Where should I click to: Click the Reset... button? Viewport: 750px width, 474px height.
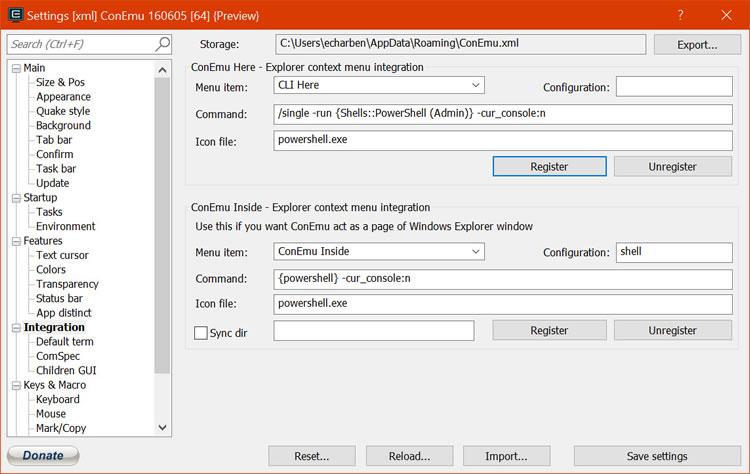[312, 456]
